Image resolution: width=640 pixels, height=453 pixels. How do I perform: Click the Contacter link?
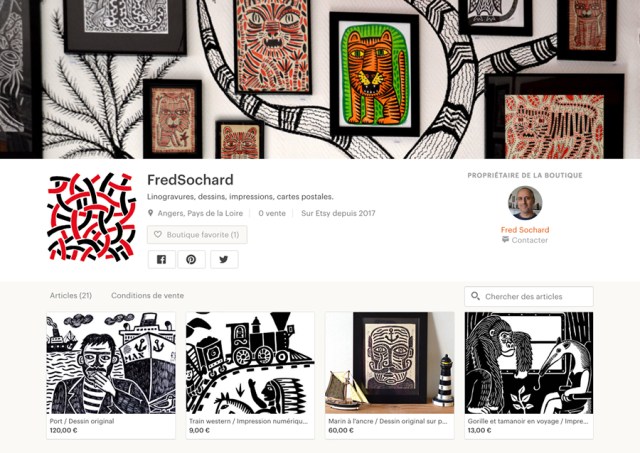tap(529, 240)
